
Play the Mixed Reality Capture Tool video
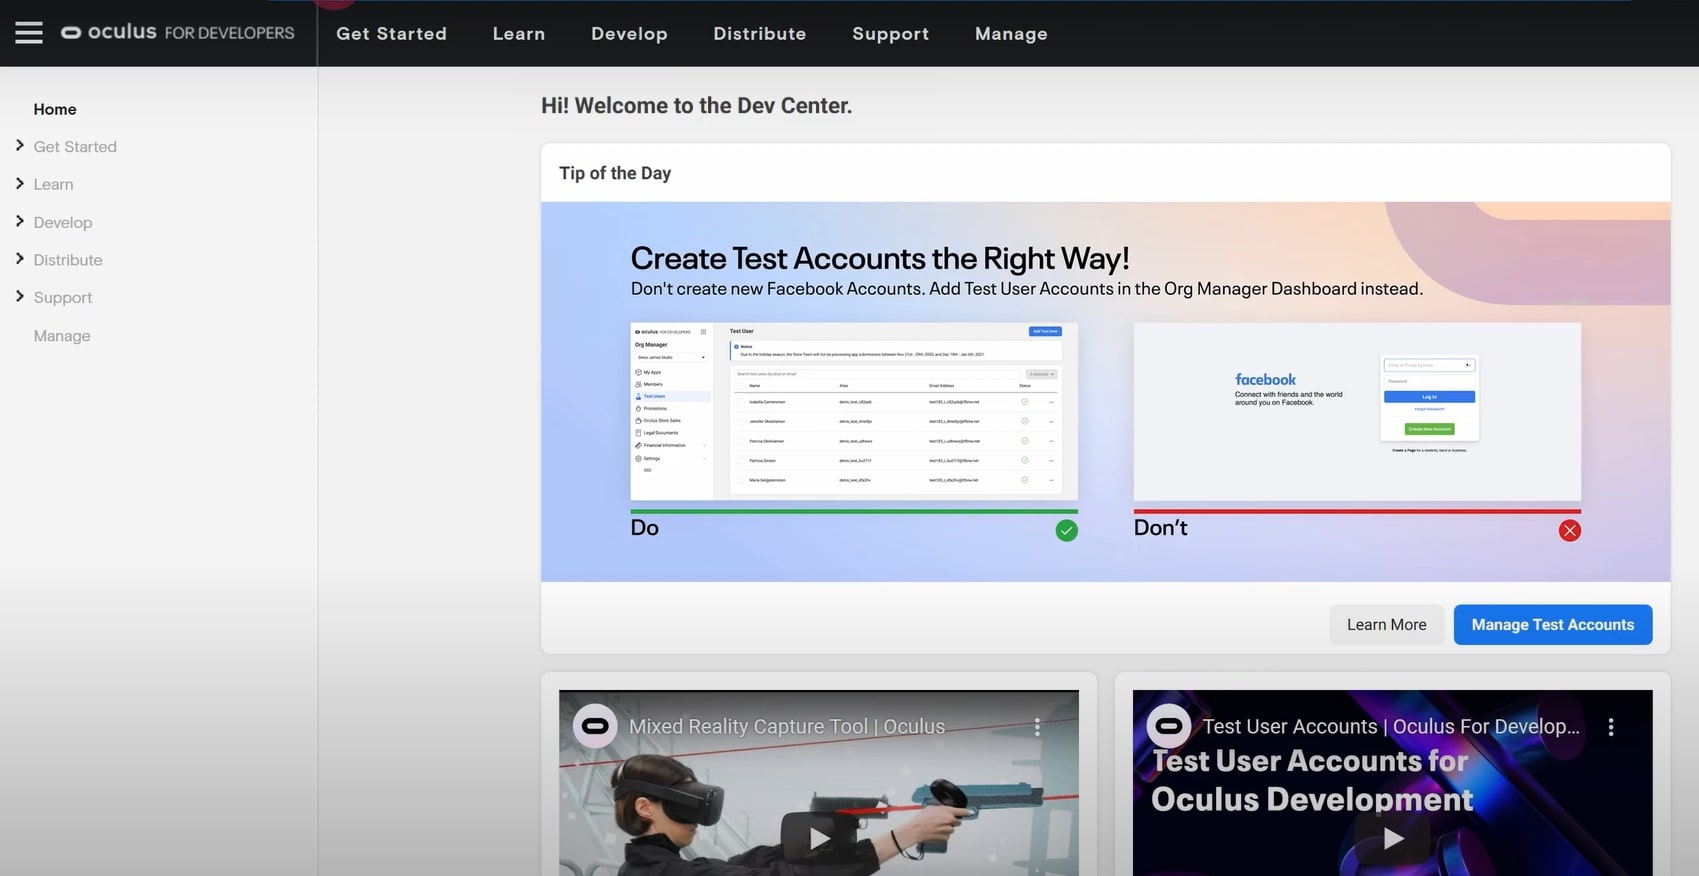click(x=819, y=838)
